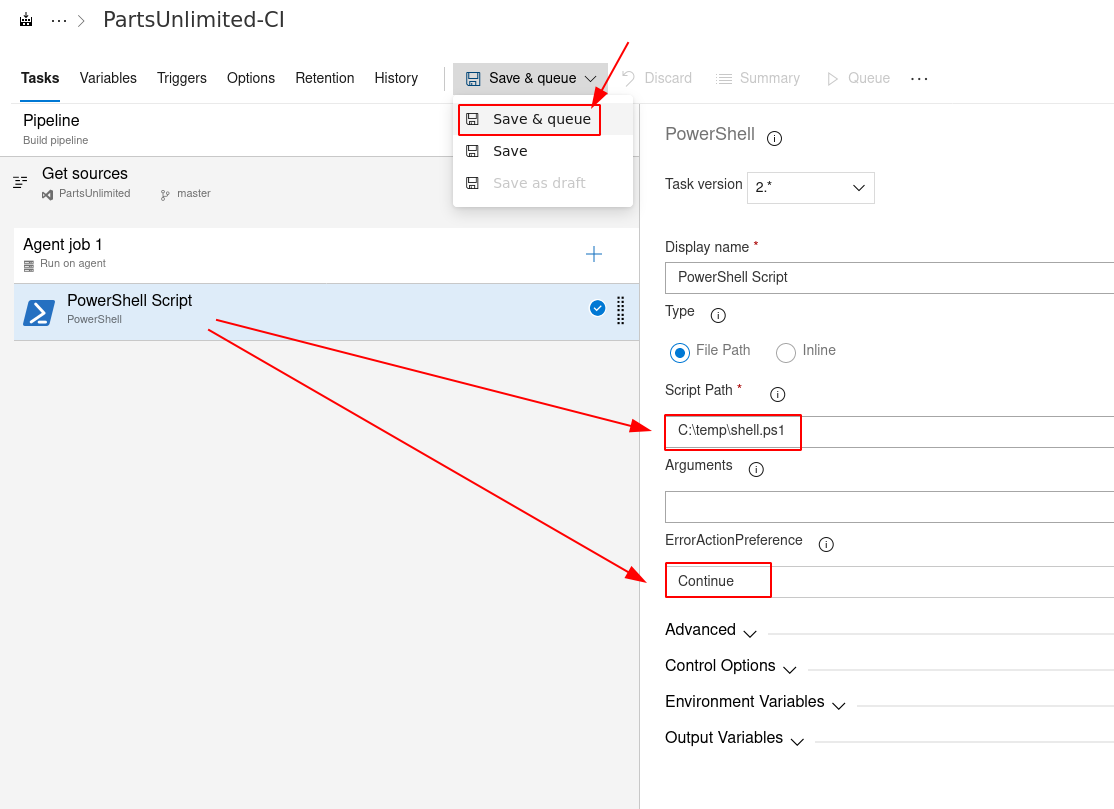Click Save in the dropdown menu
Screen dimensions: 1114x809
tap(510, 151)
